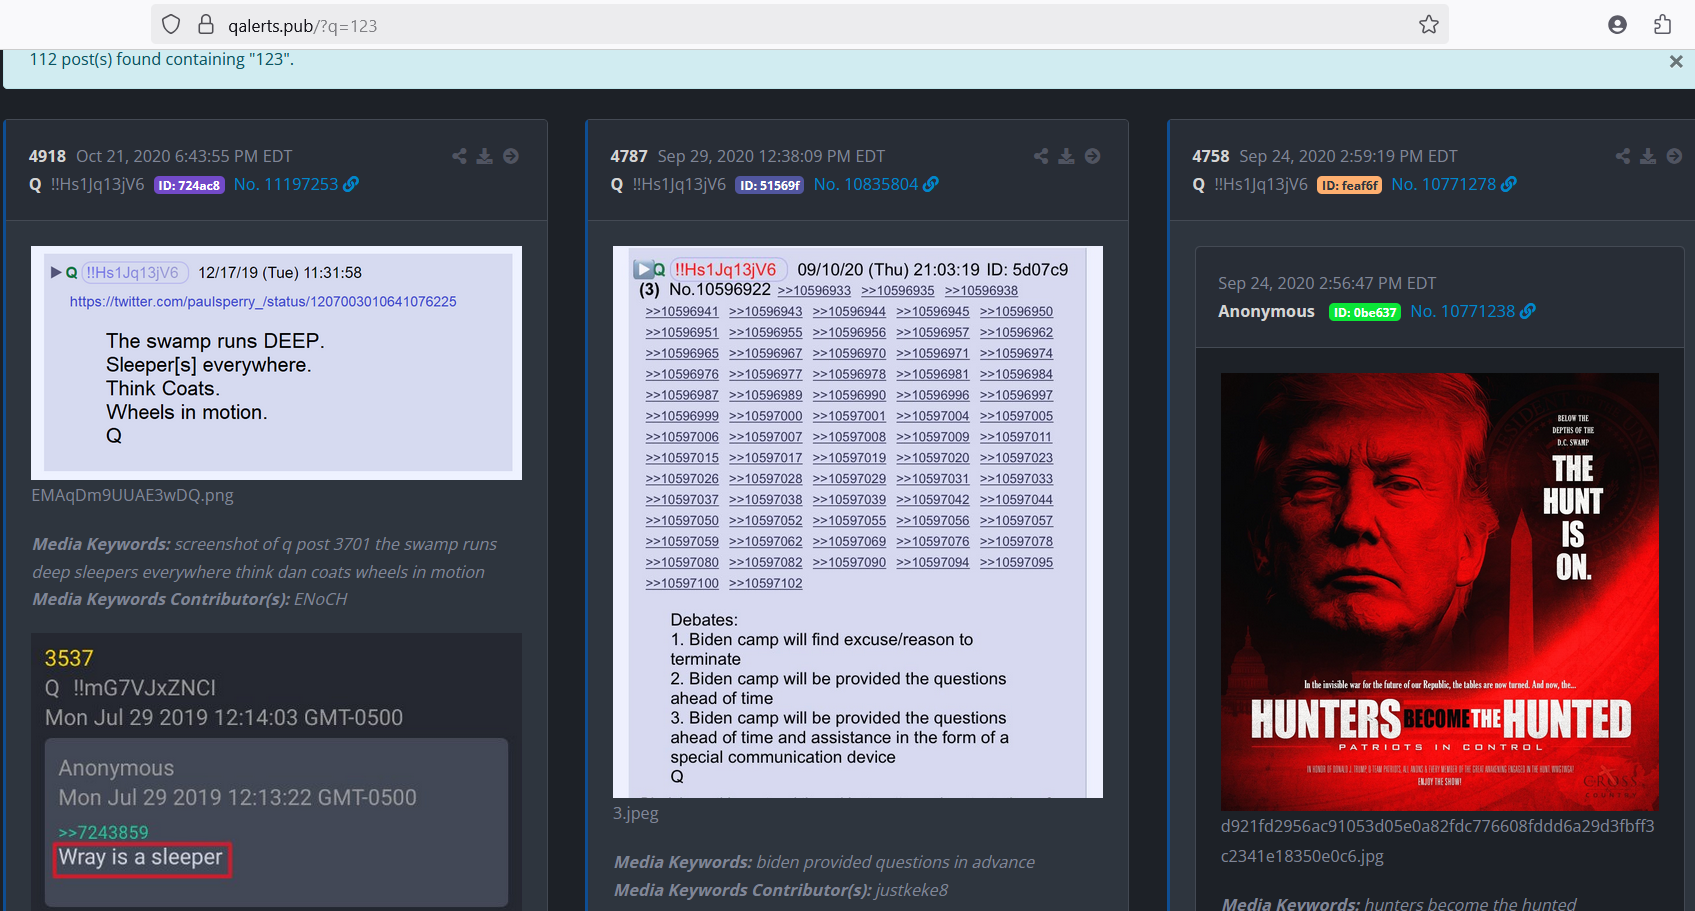Open the 'swamp runs DEEP' screenshot image
1695x911 pixels.
(276, 363)
